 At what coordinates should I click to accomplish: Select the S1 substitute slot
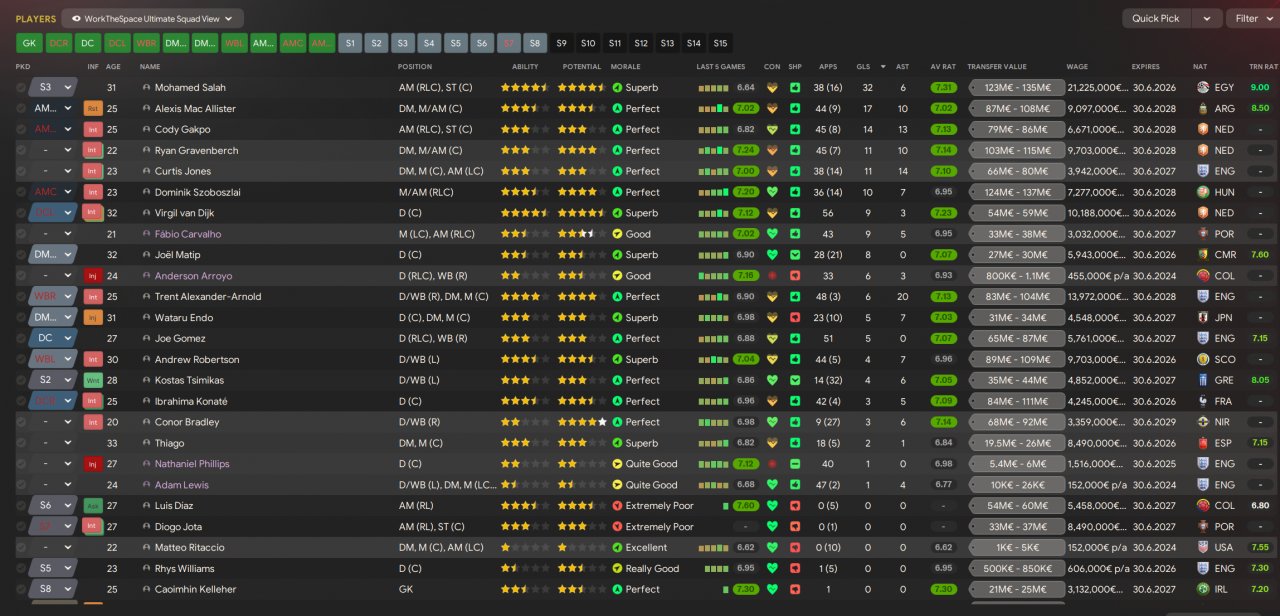(x=350, y=43)
